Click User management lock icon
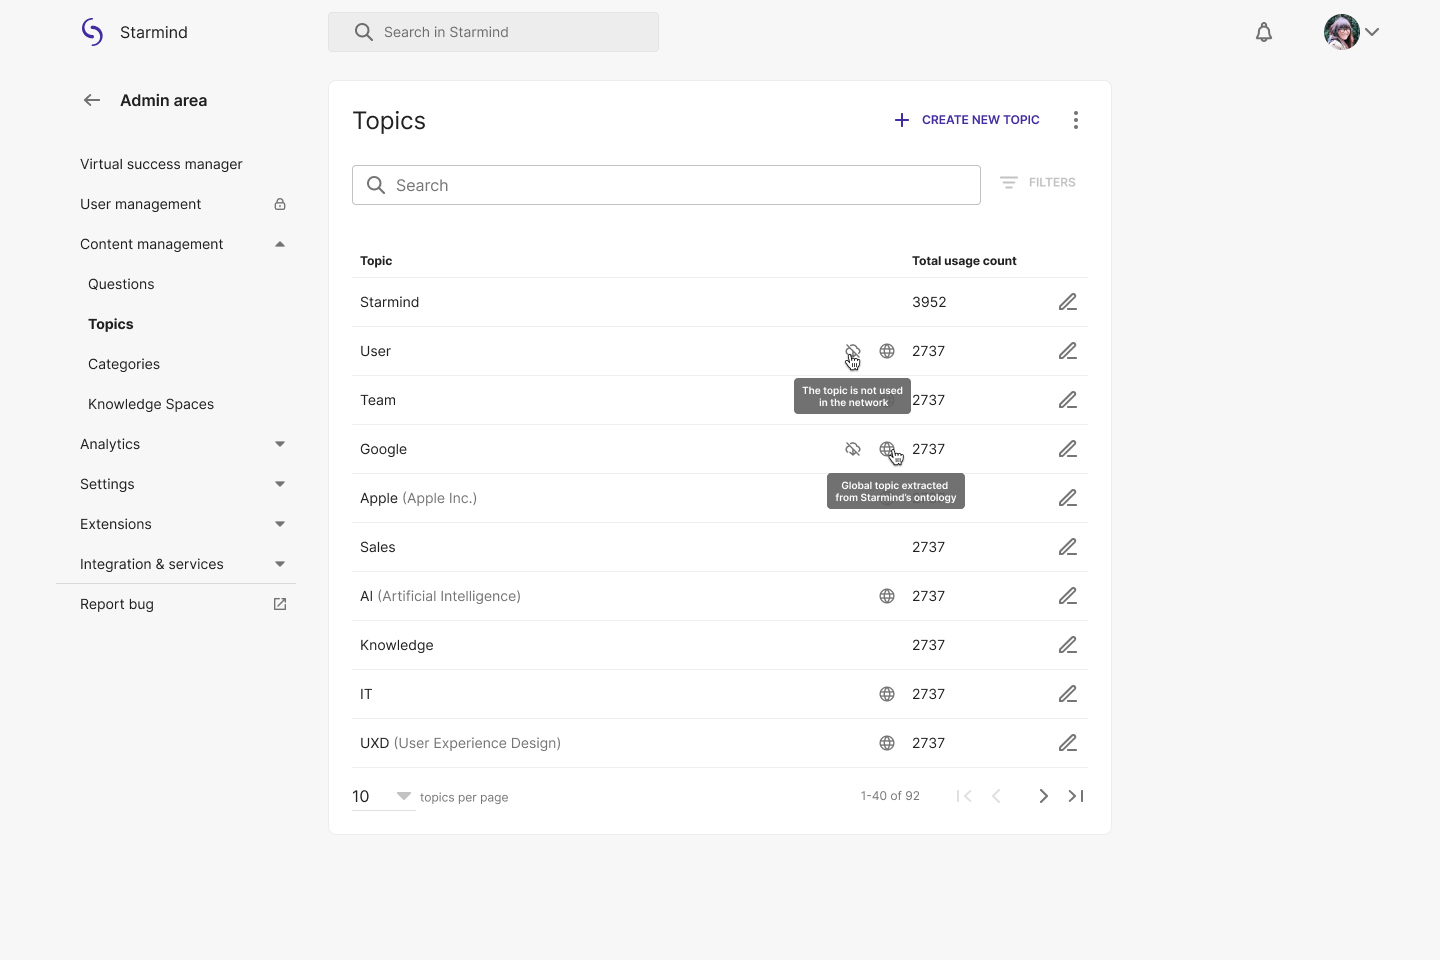This screenshot has height=960, width=1440. (x=280, y=204)
